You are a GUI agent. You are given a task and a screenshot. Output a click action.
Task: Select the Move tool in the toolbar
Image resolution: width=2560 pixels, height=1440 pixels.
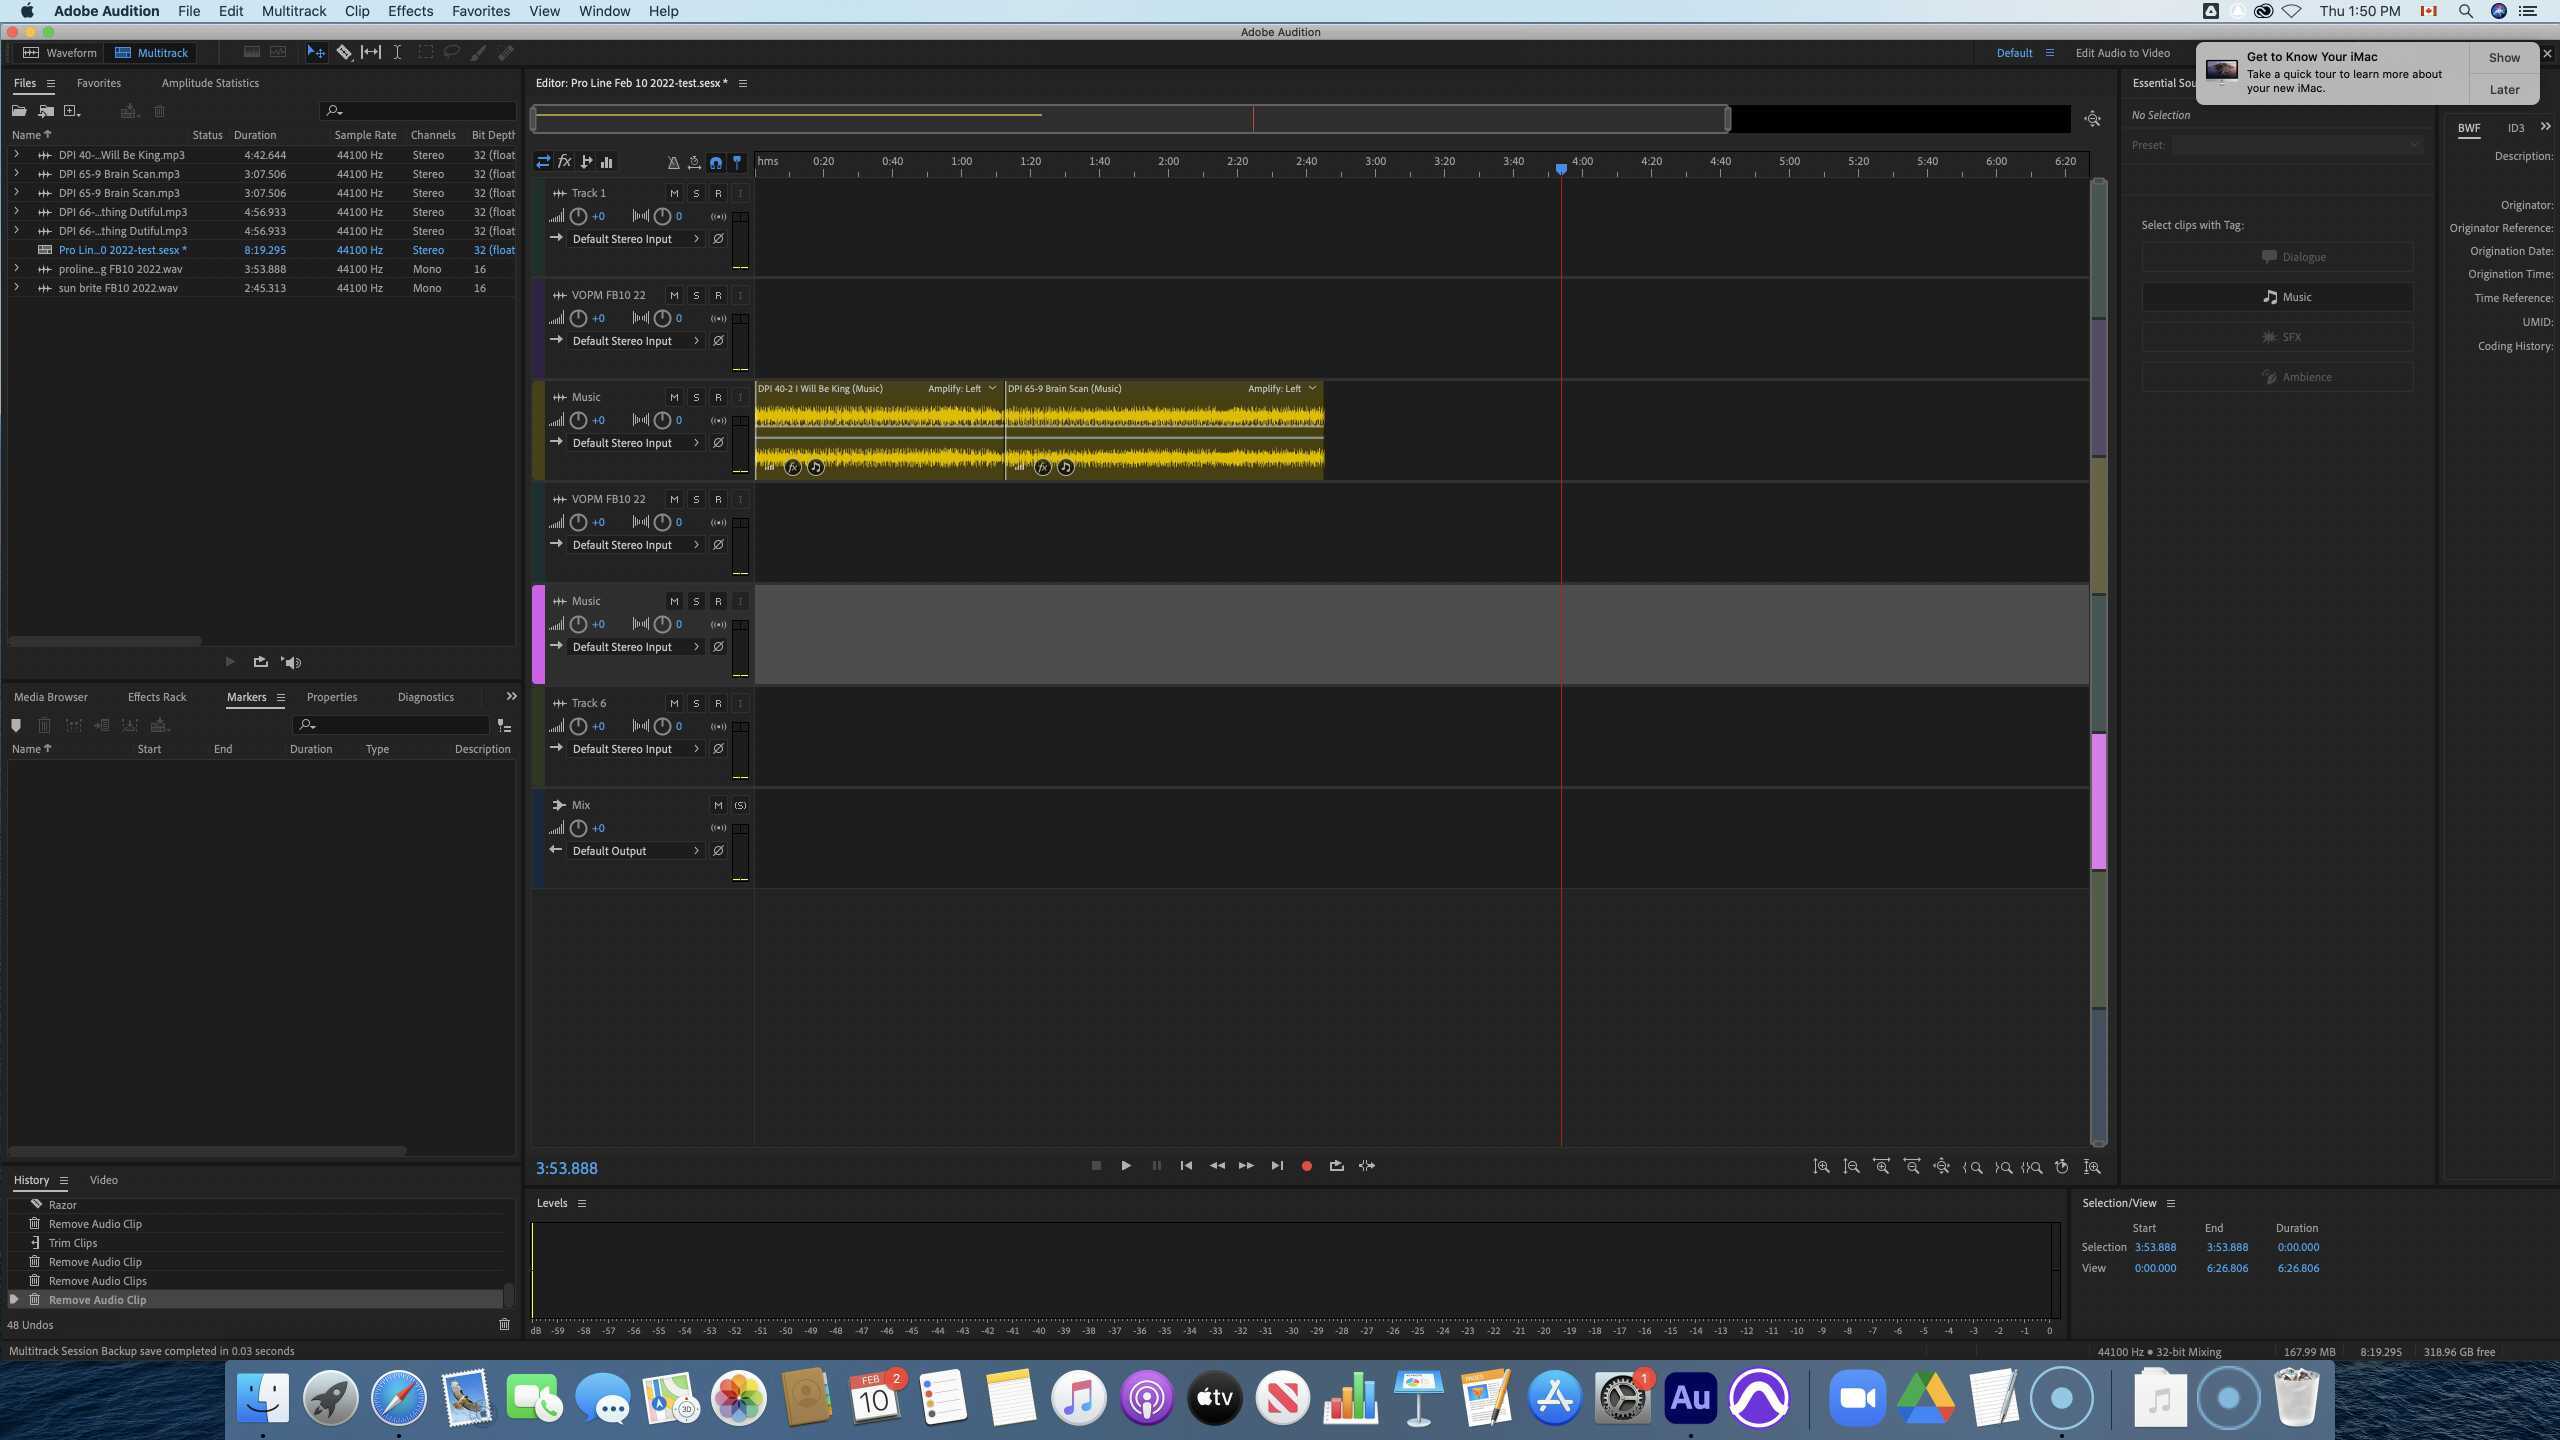(x=316, y=52)
